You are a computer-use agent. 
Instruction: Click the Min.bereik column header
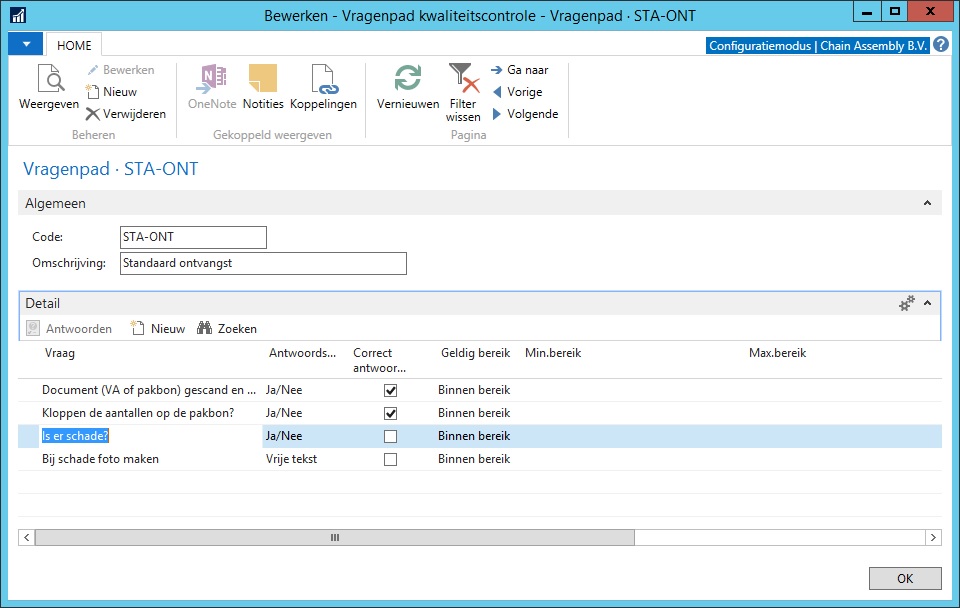tap(553, 353)
